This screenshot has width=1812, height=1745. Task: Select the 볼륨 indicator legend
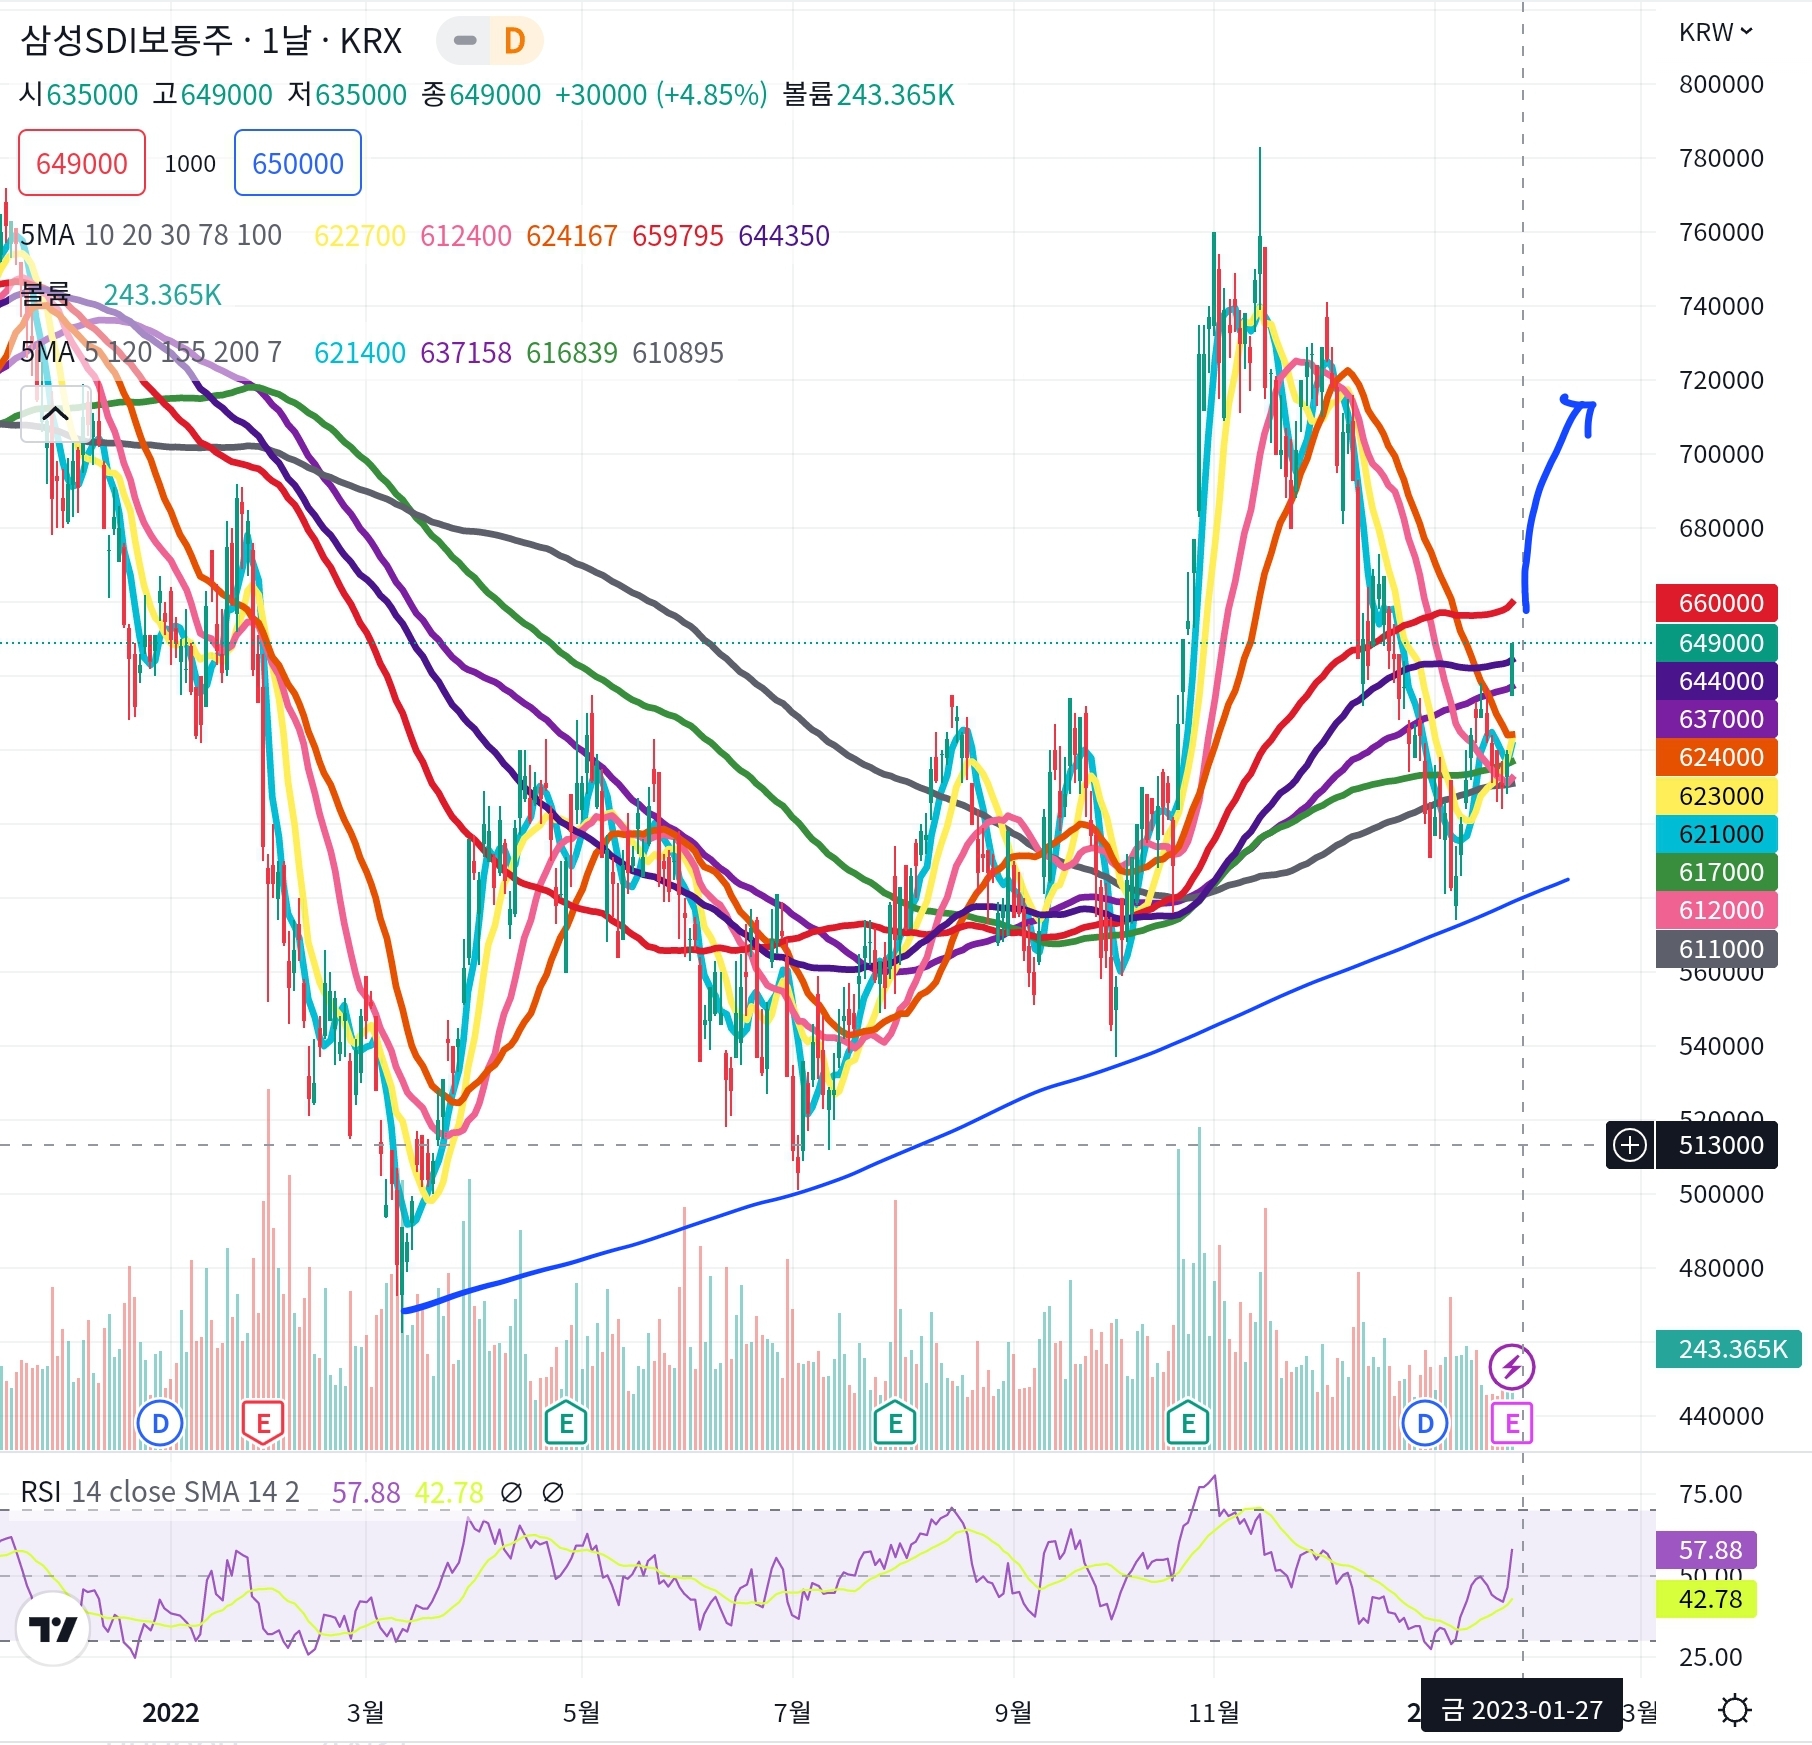pyautogui.click(x=45, y=294)
